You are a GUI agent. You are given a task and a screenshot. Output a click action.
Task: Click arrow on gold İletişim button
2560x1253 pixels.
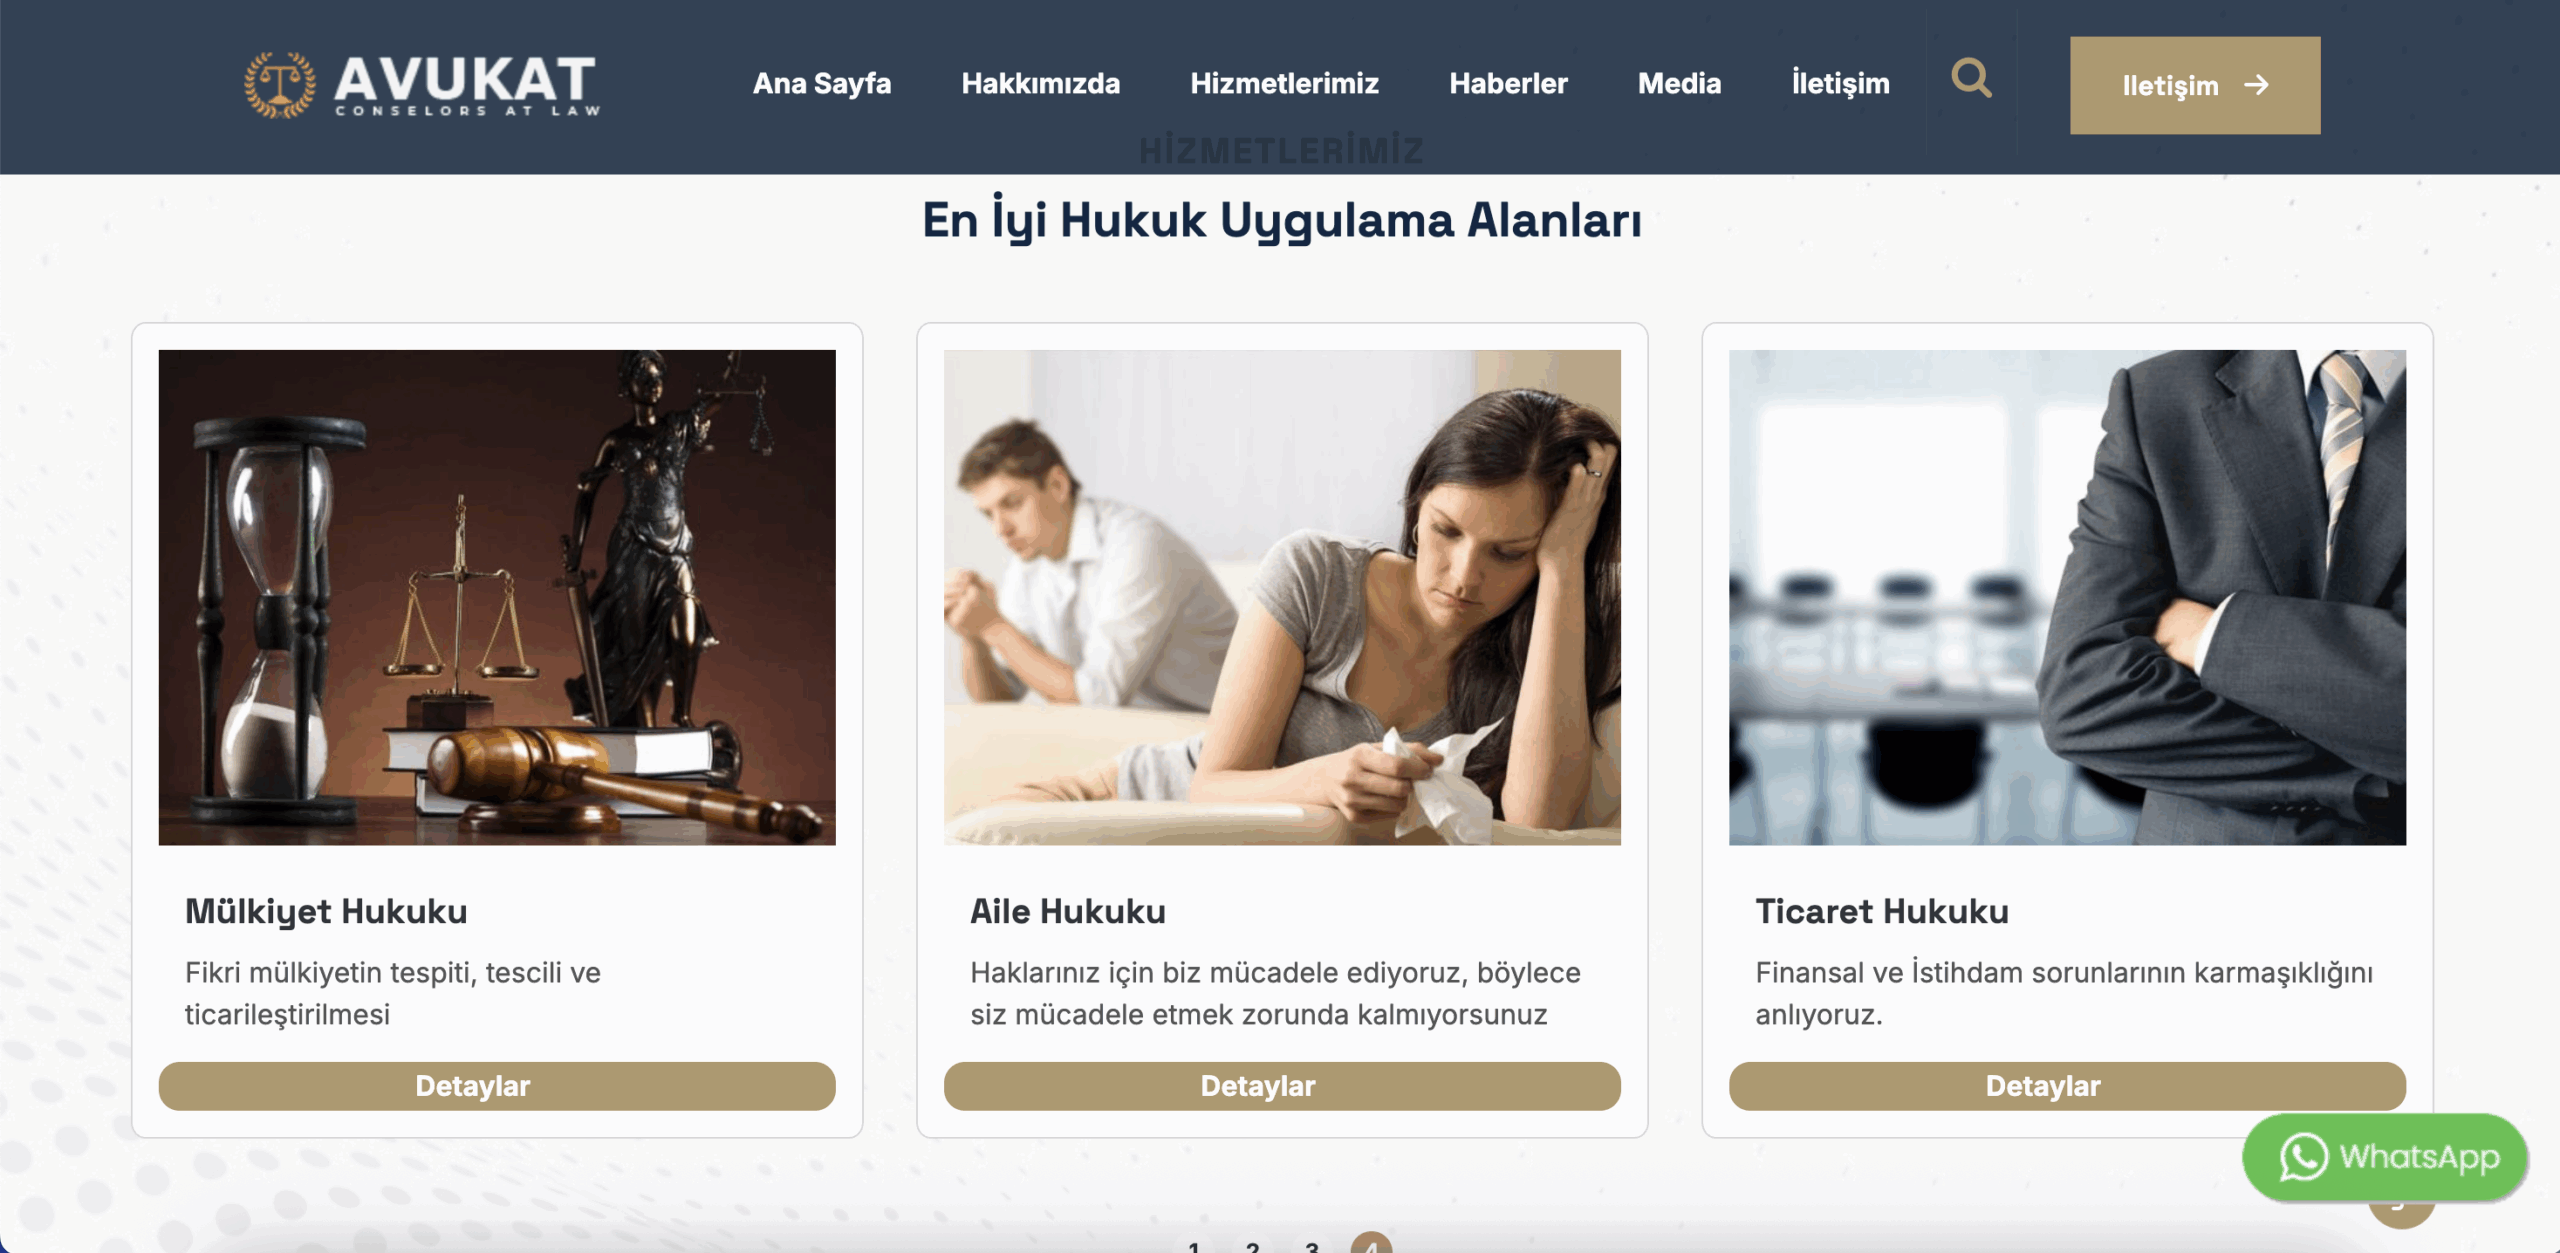(2256, 85)
